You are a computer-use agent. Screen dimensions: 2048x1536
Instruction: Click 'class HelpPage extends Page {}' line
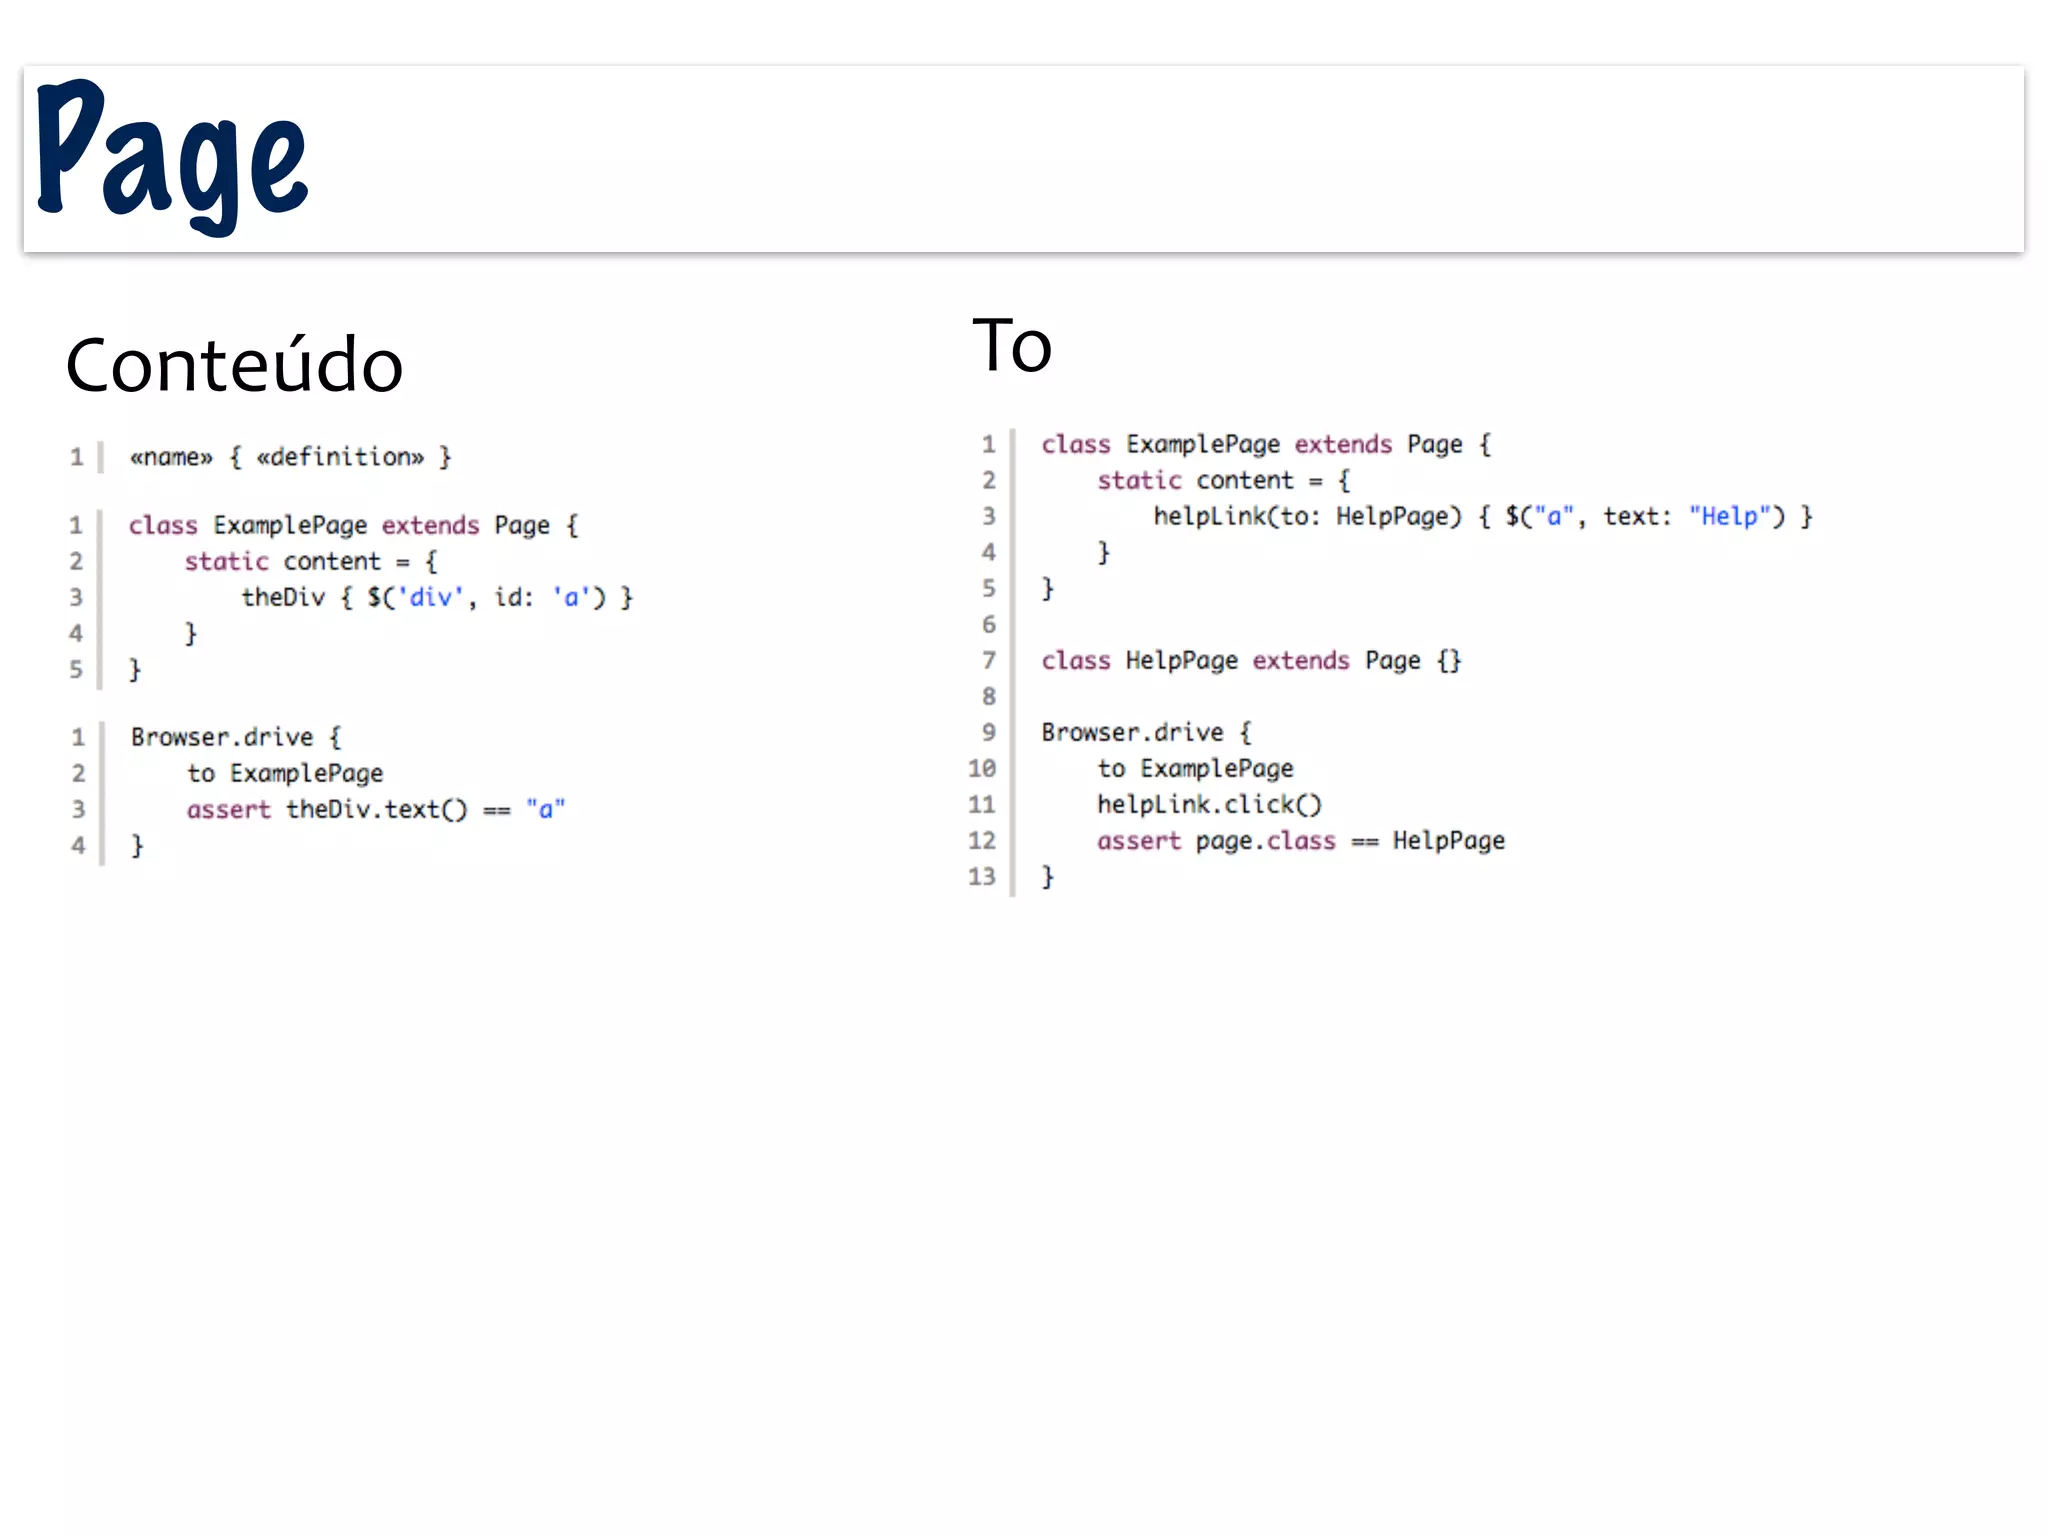point(1250,661)
